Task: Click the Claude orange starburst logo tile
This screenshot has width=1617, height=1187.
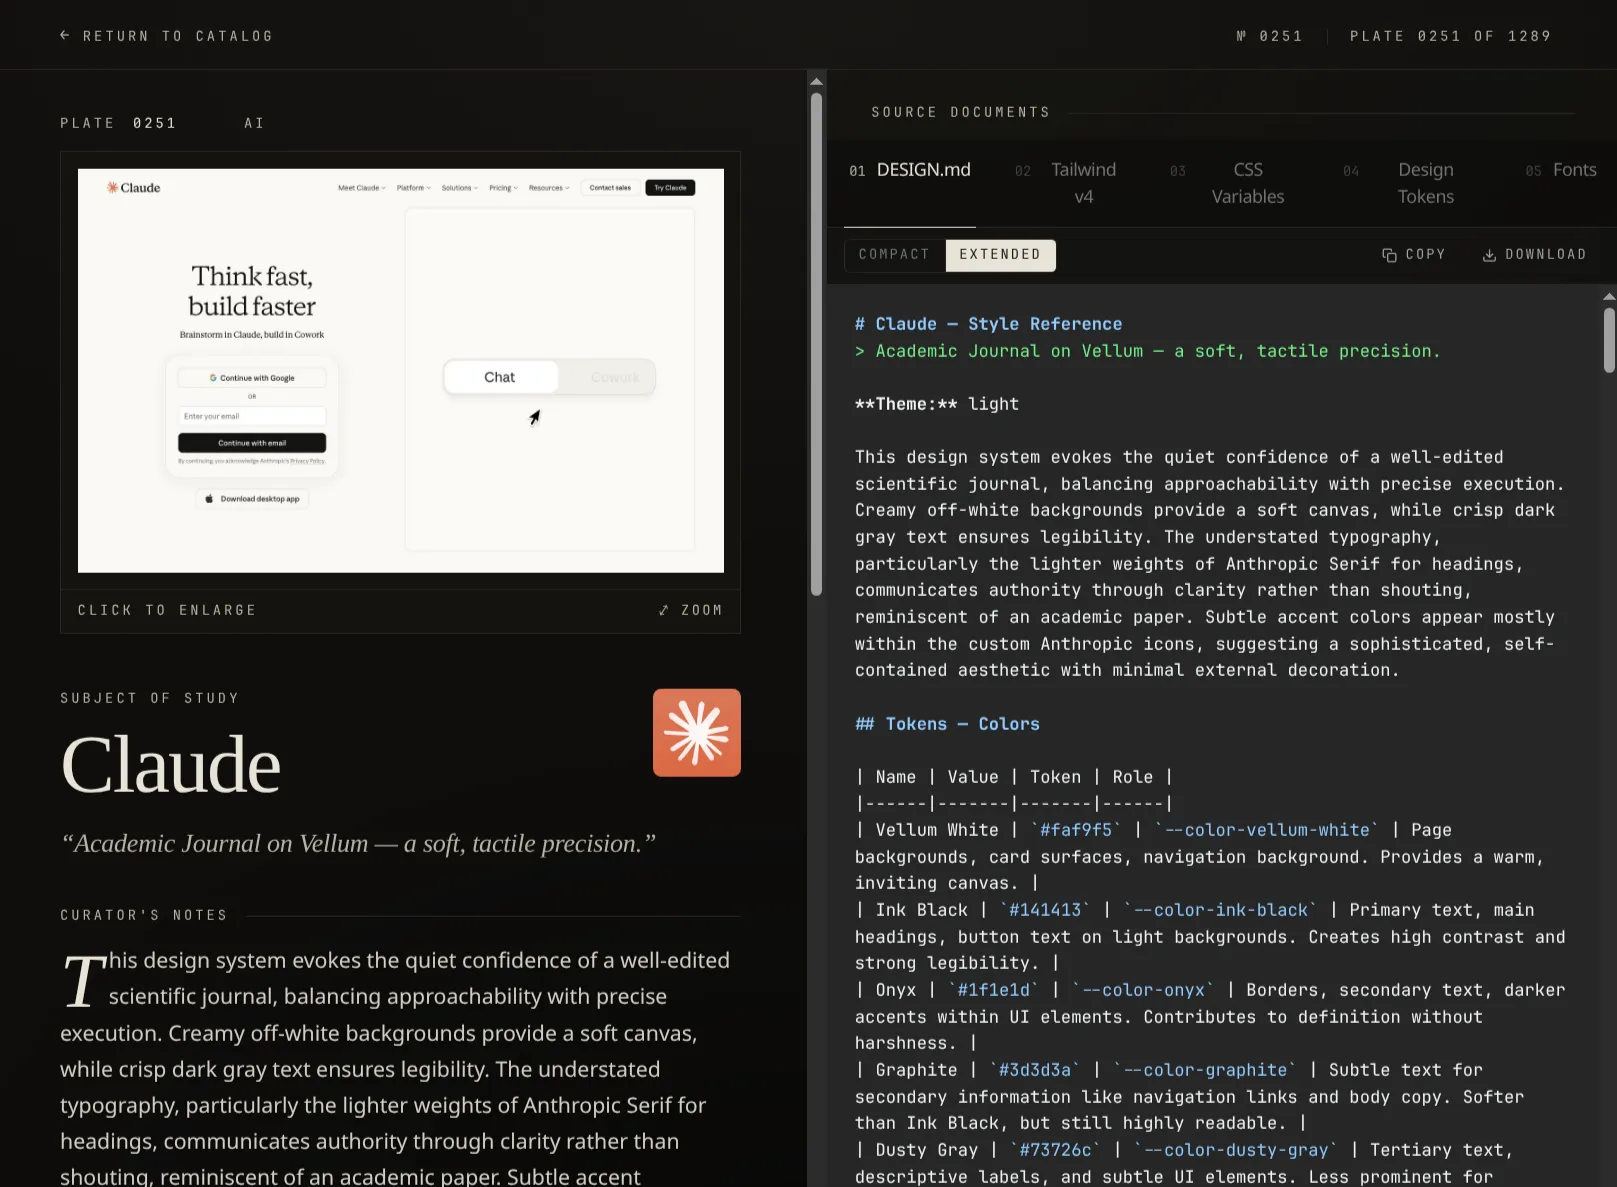Action: pos(697,733)
